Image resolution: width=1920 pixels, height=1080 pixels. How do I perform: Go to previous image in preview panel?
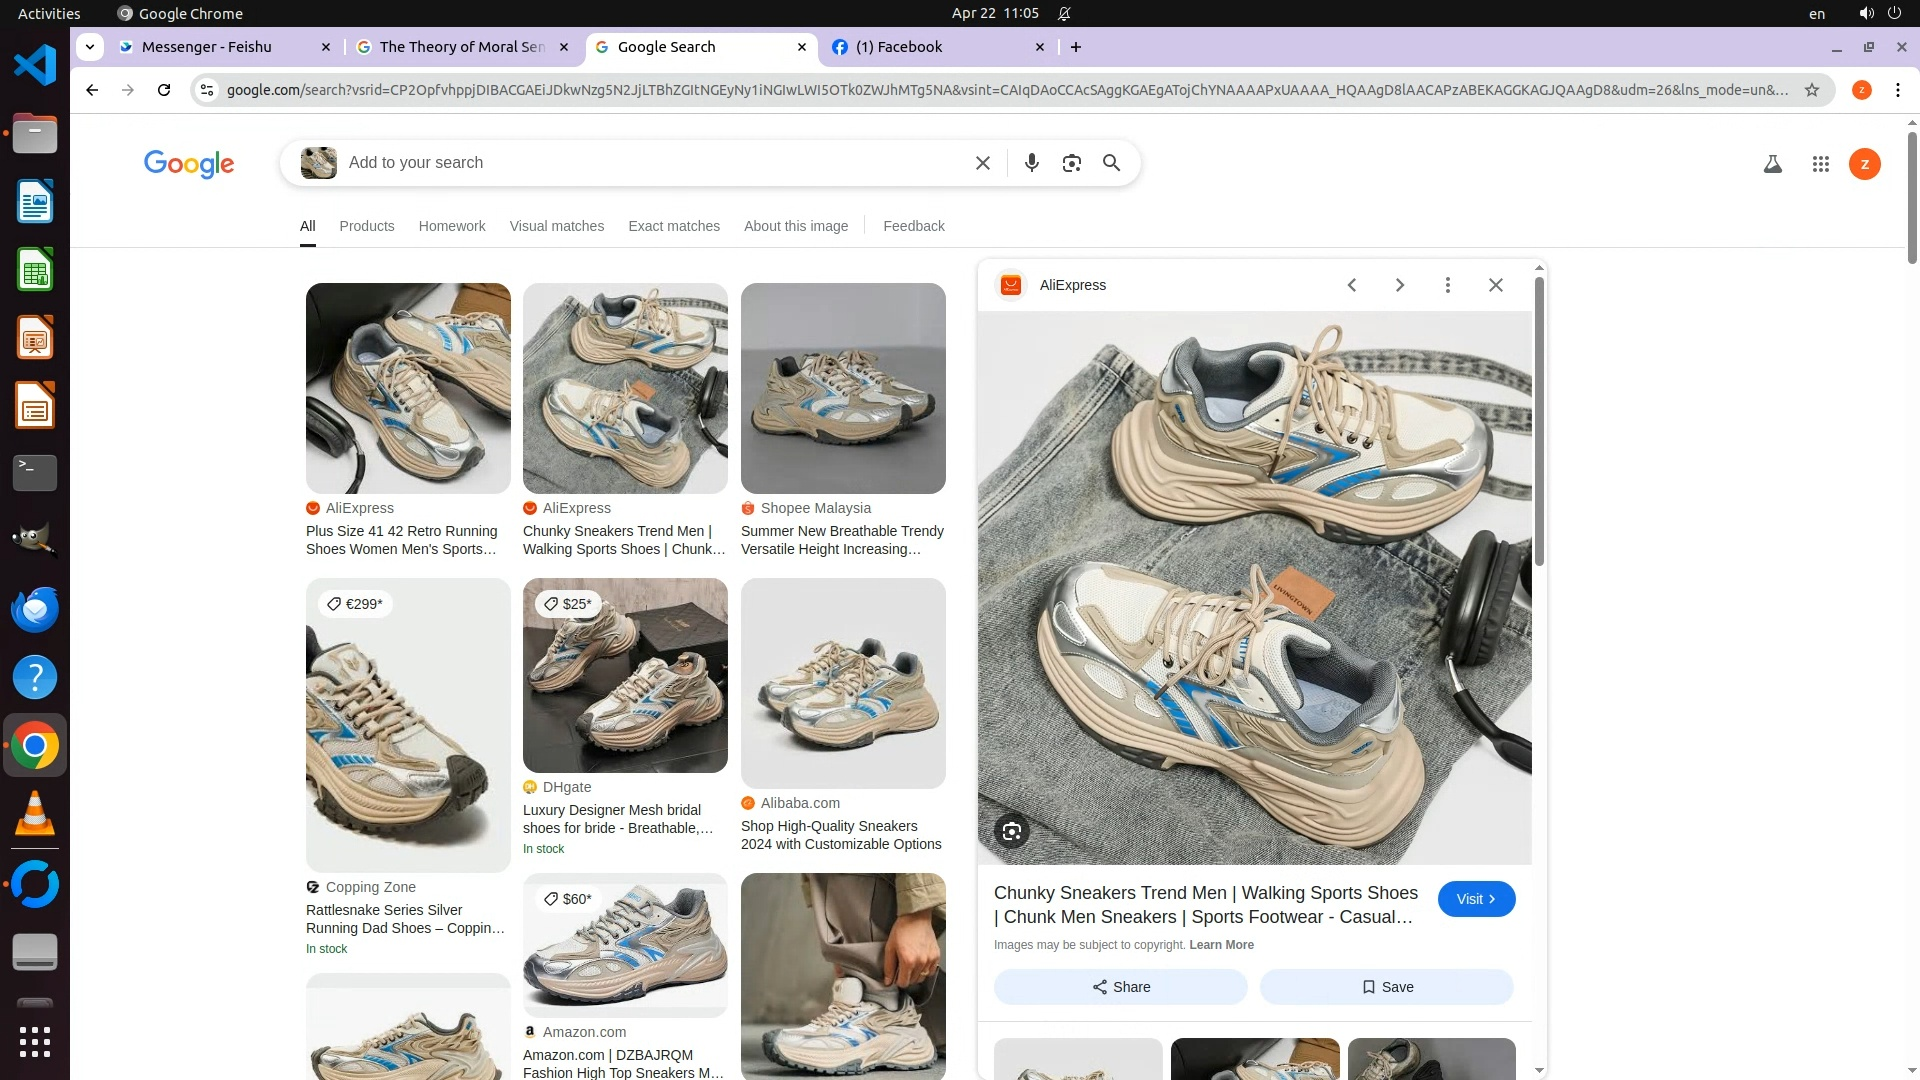coord(1351,285)
